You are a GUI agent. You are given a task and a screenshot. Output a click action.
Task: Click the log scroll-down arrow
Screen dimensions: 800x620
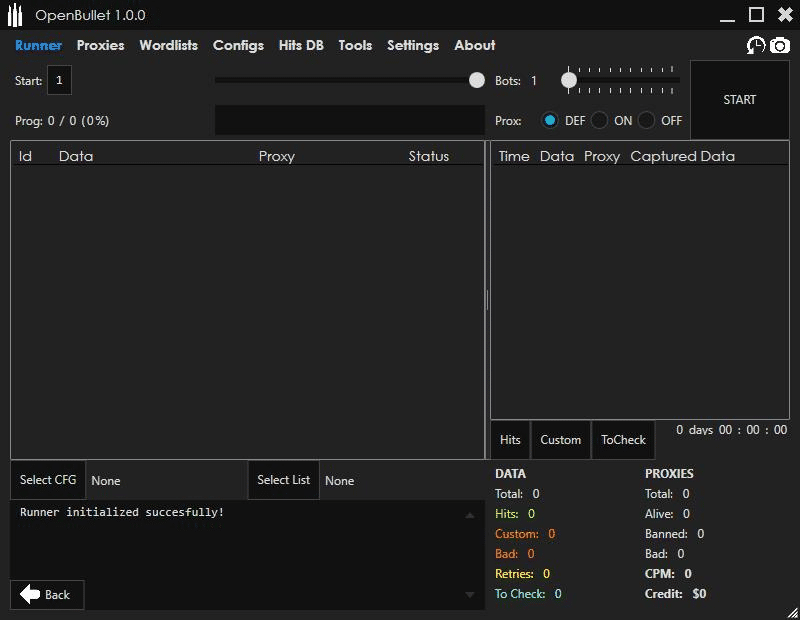470,595
